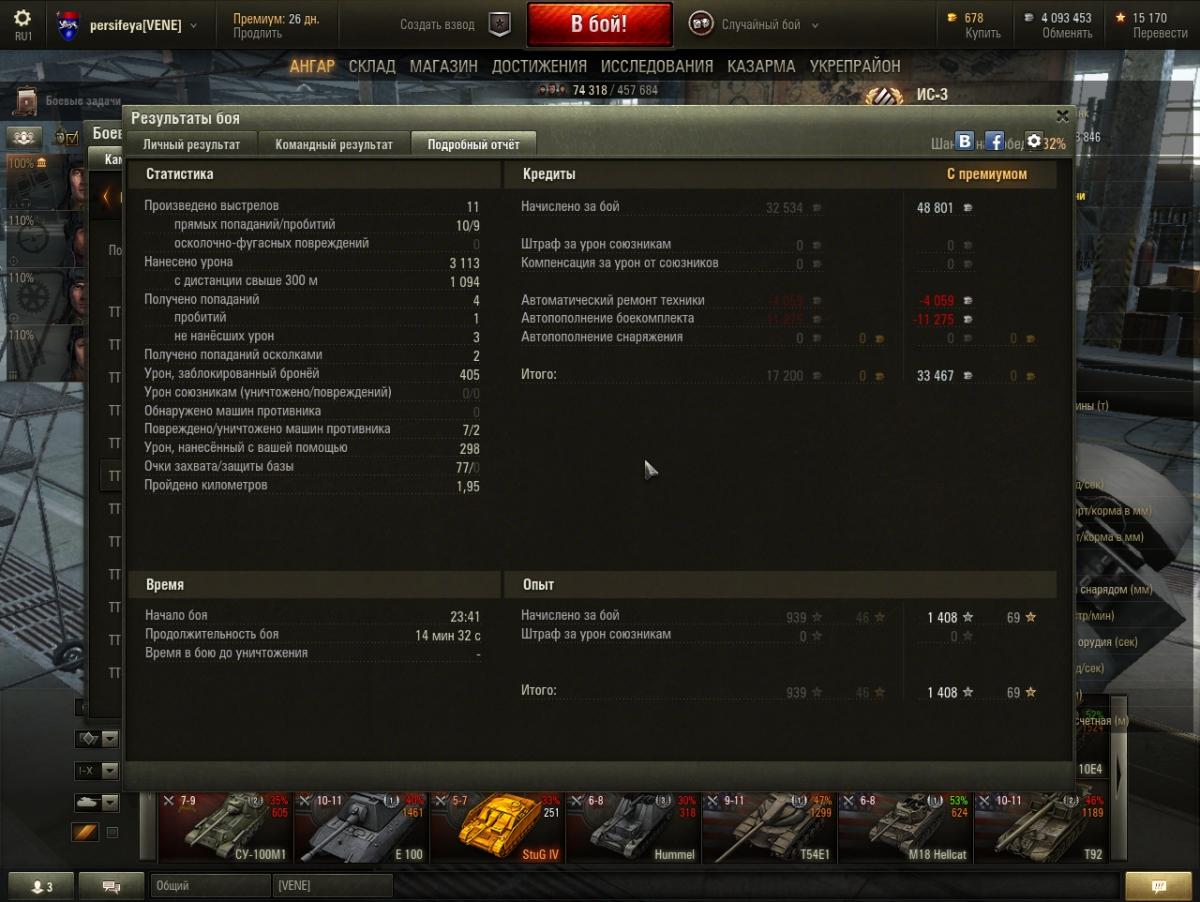The height and width of the screenshot is (902, 1200).
Task: Select the T92 tank in carousel
Action: click(1041, 826)
